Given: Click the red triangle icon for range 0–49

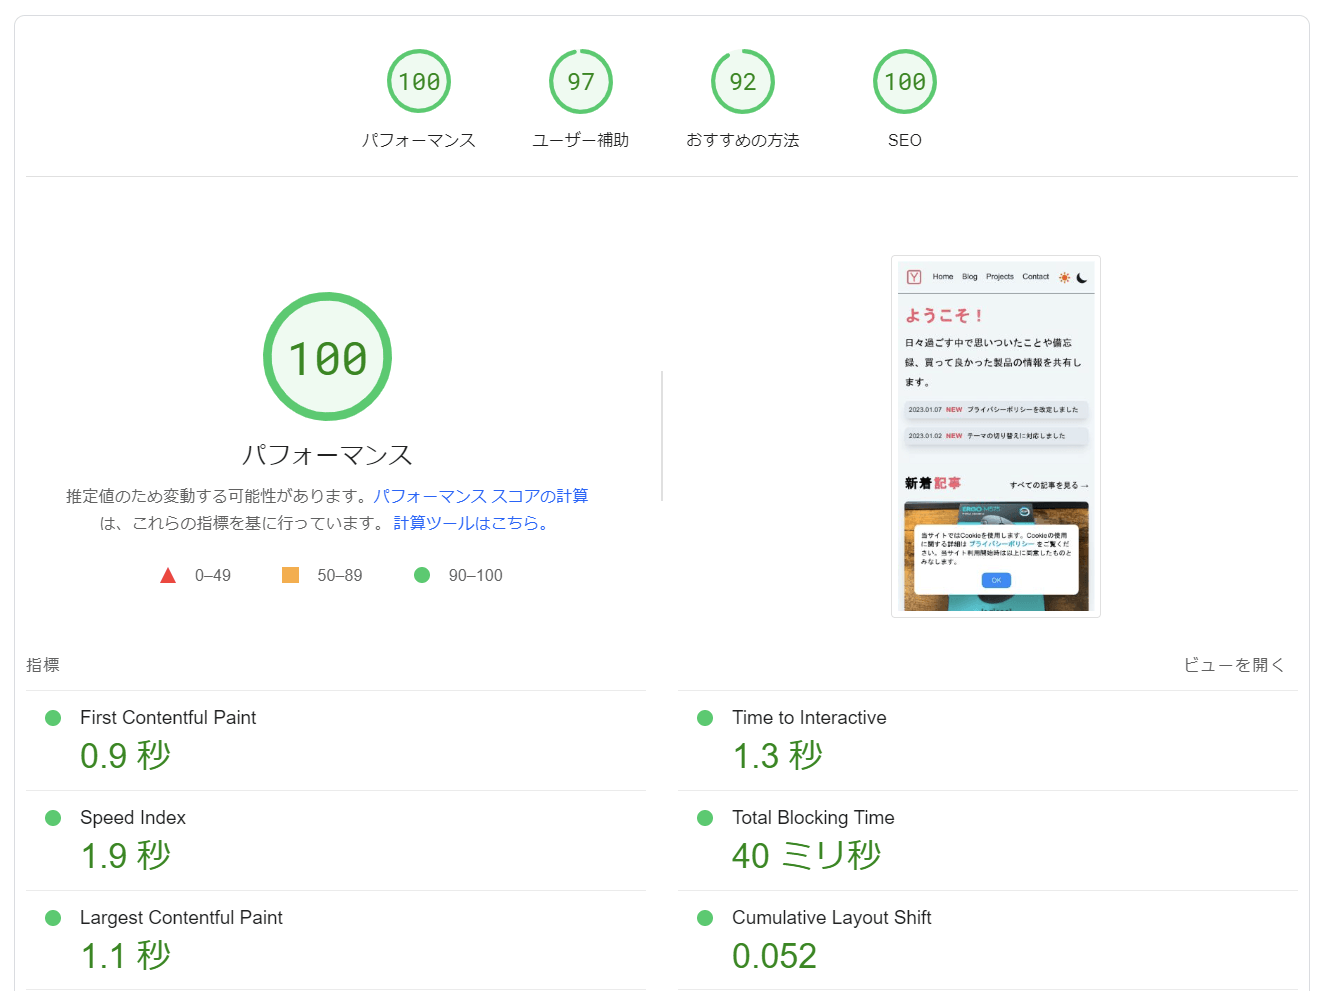Looking at the screenshot, I should point(168,574).
